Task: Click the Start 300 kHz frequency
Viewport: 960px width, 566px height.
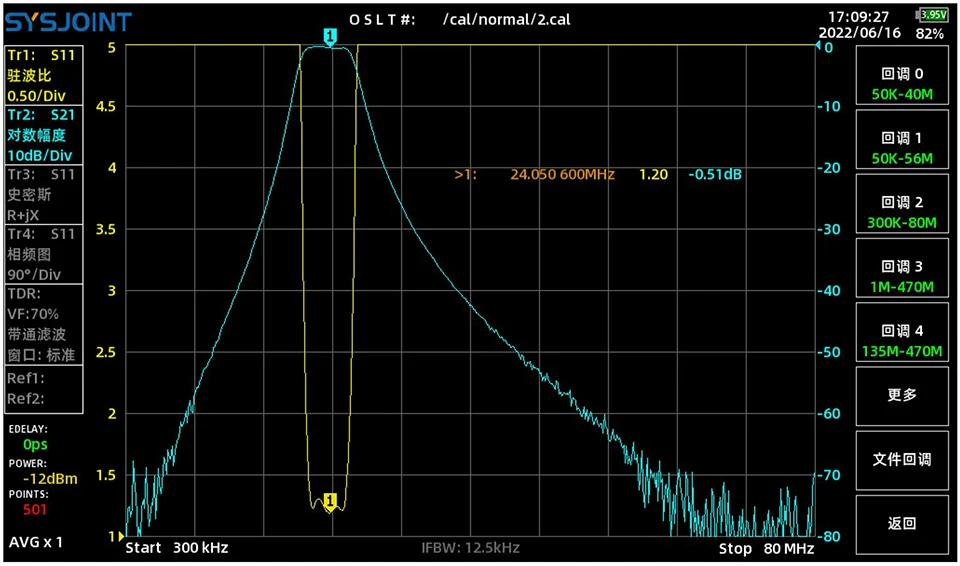Action: coord(177,548)
